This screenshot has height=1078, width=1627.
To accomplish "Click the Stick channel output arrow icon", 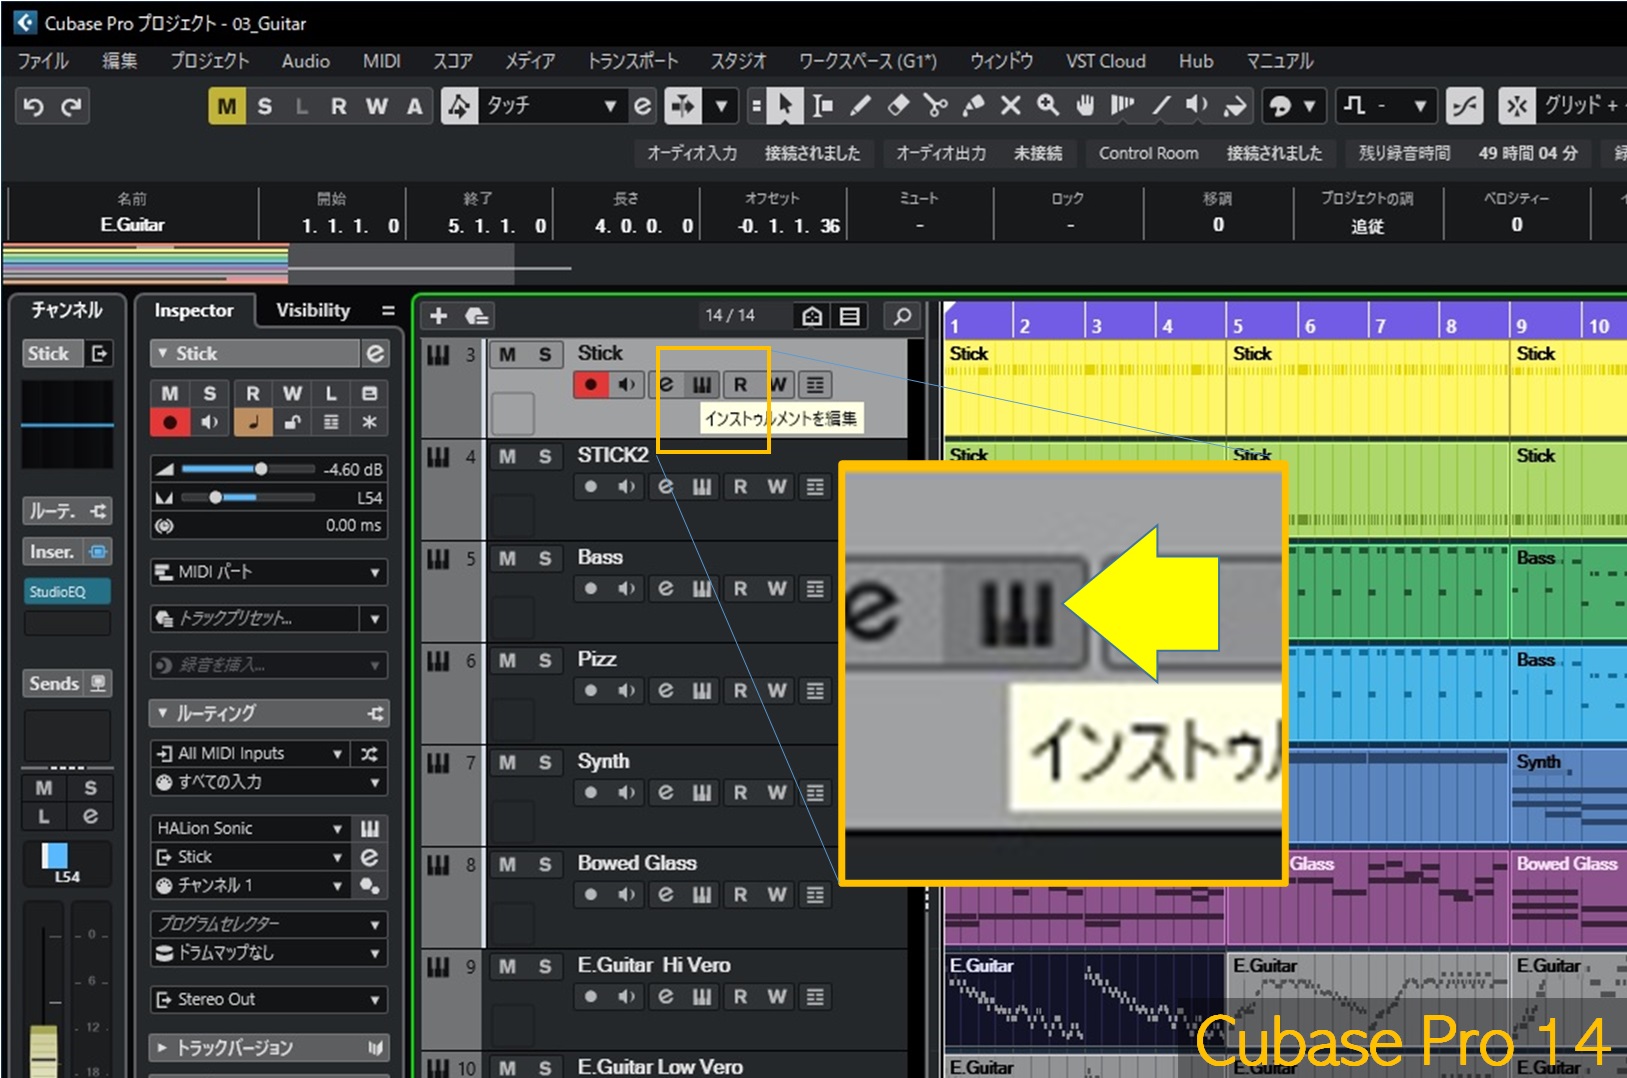I will point(99,353).
